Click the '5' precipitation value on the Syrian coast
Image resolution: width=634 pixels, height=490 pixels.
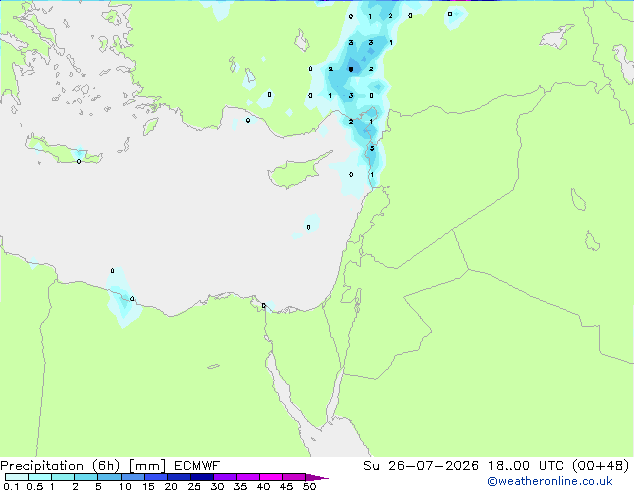(x=372, y=148)
